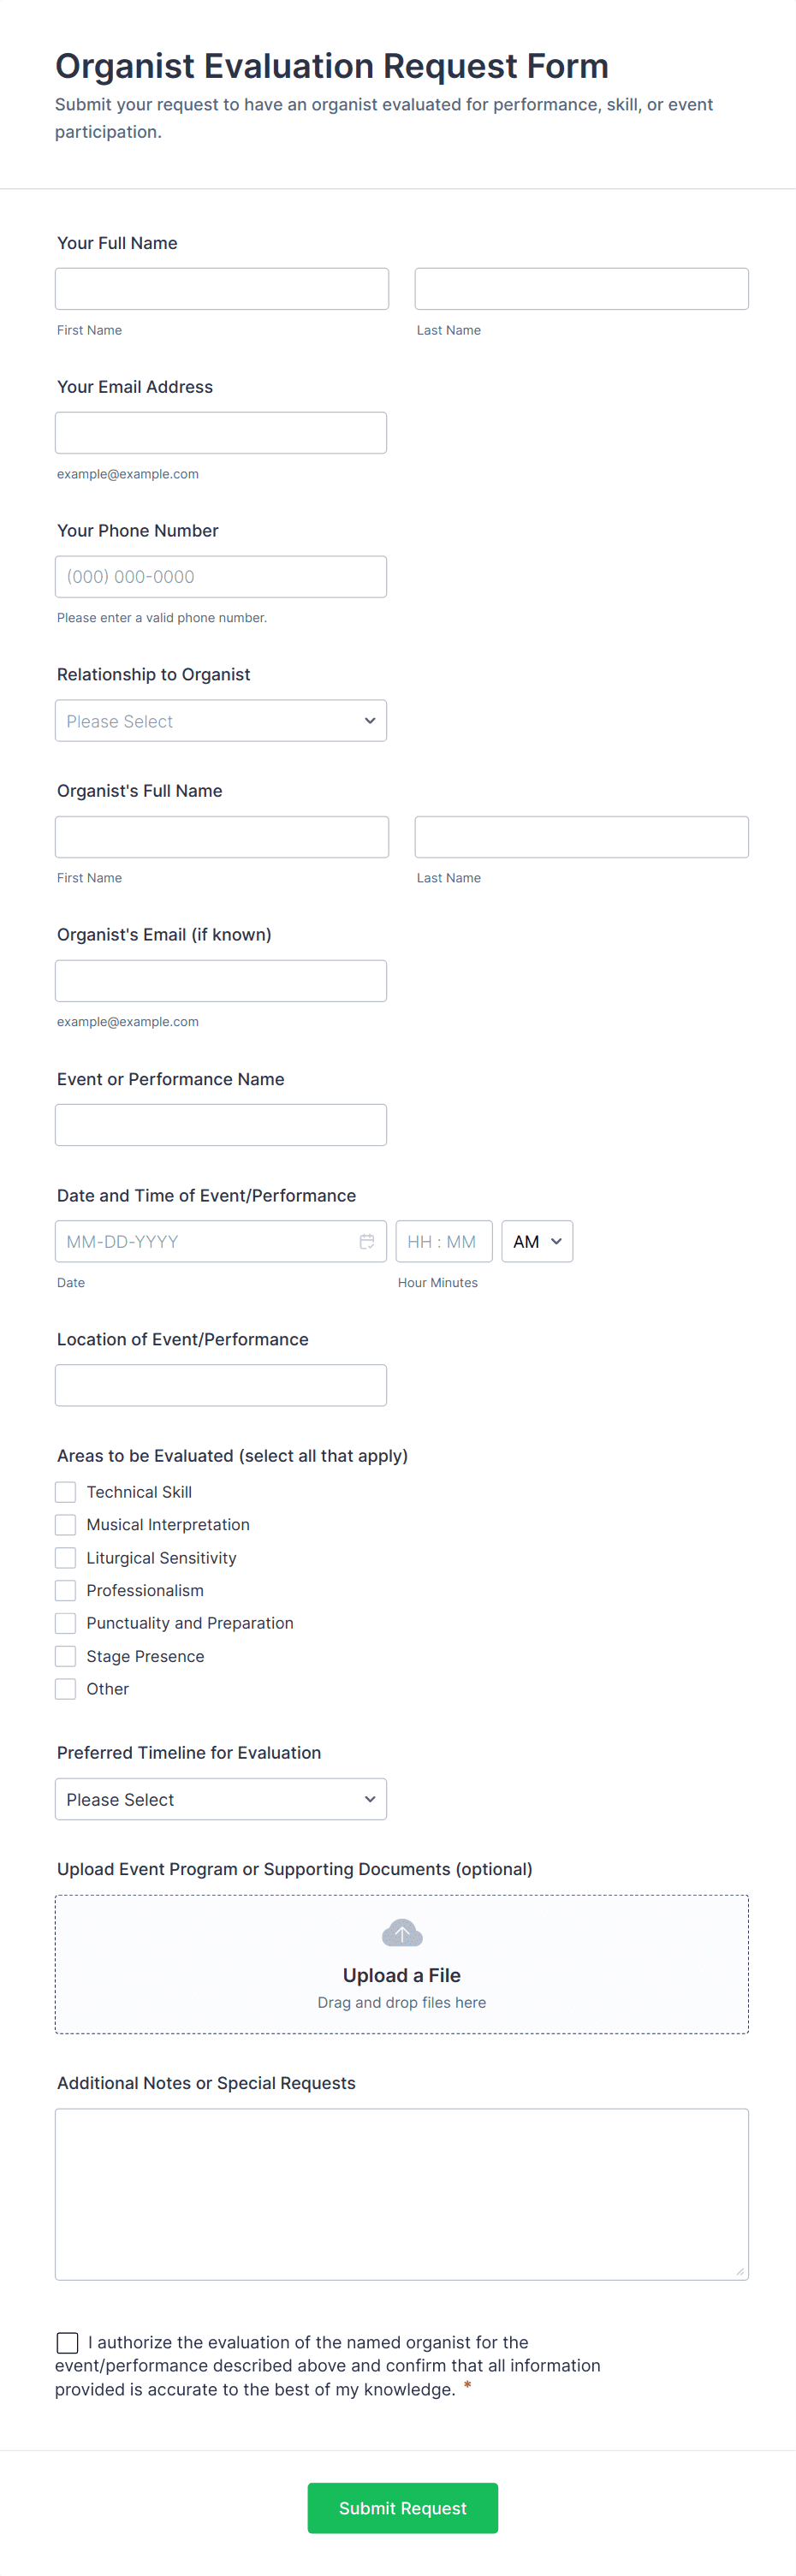Focus the Event or Performance Name field

(x=221, y=1125)
